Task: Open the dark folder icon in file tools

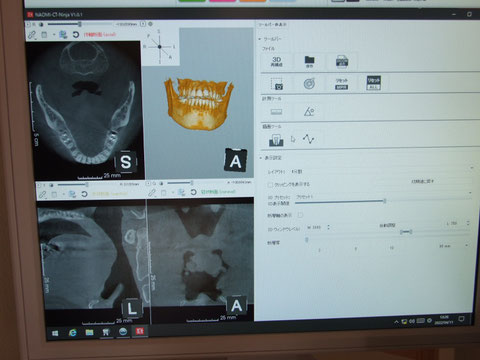Action: point(309,62)
